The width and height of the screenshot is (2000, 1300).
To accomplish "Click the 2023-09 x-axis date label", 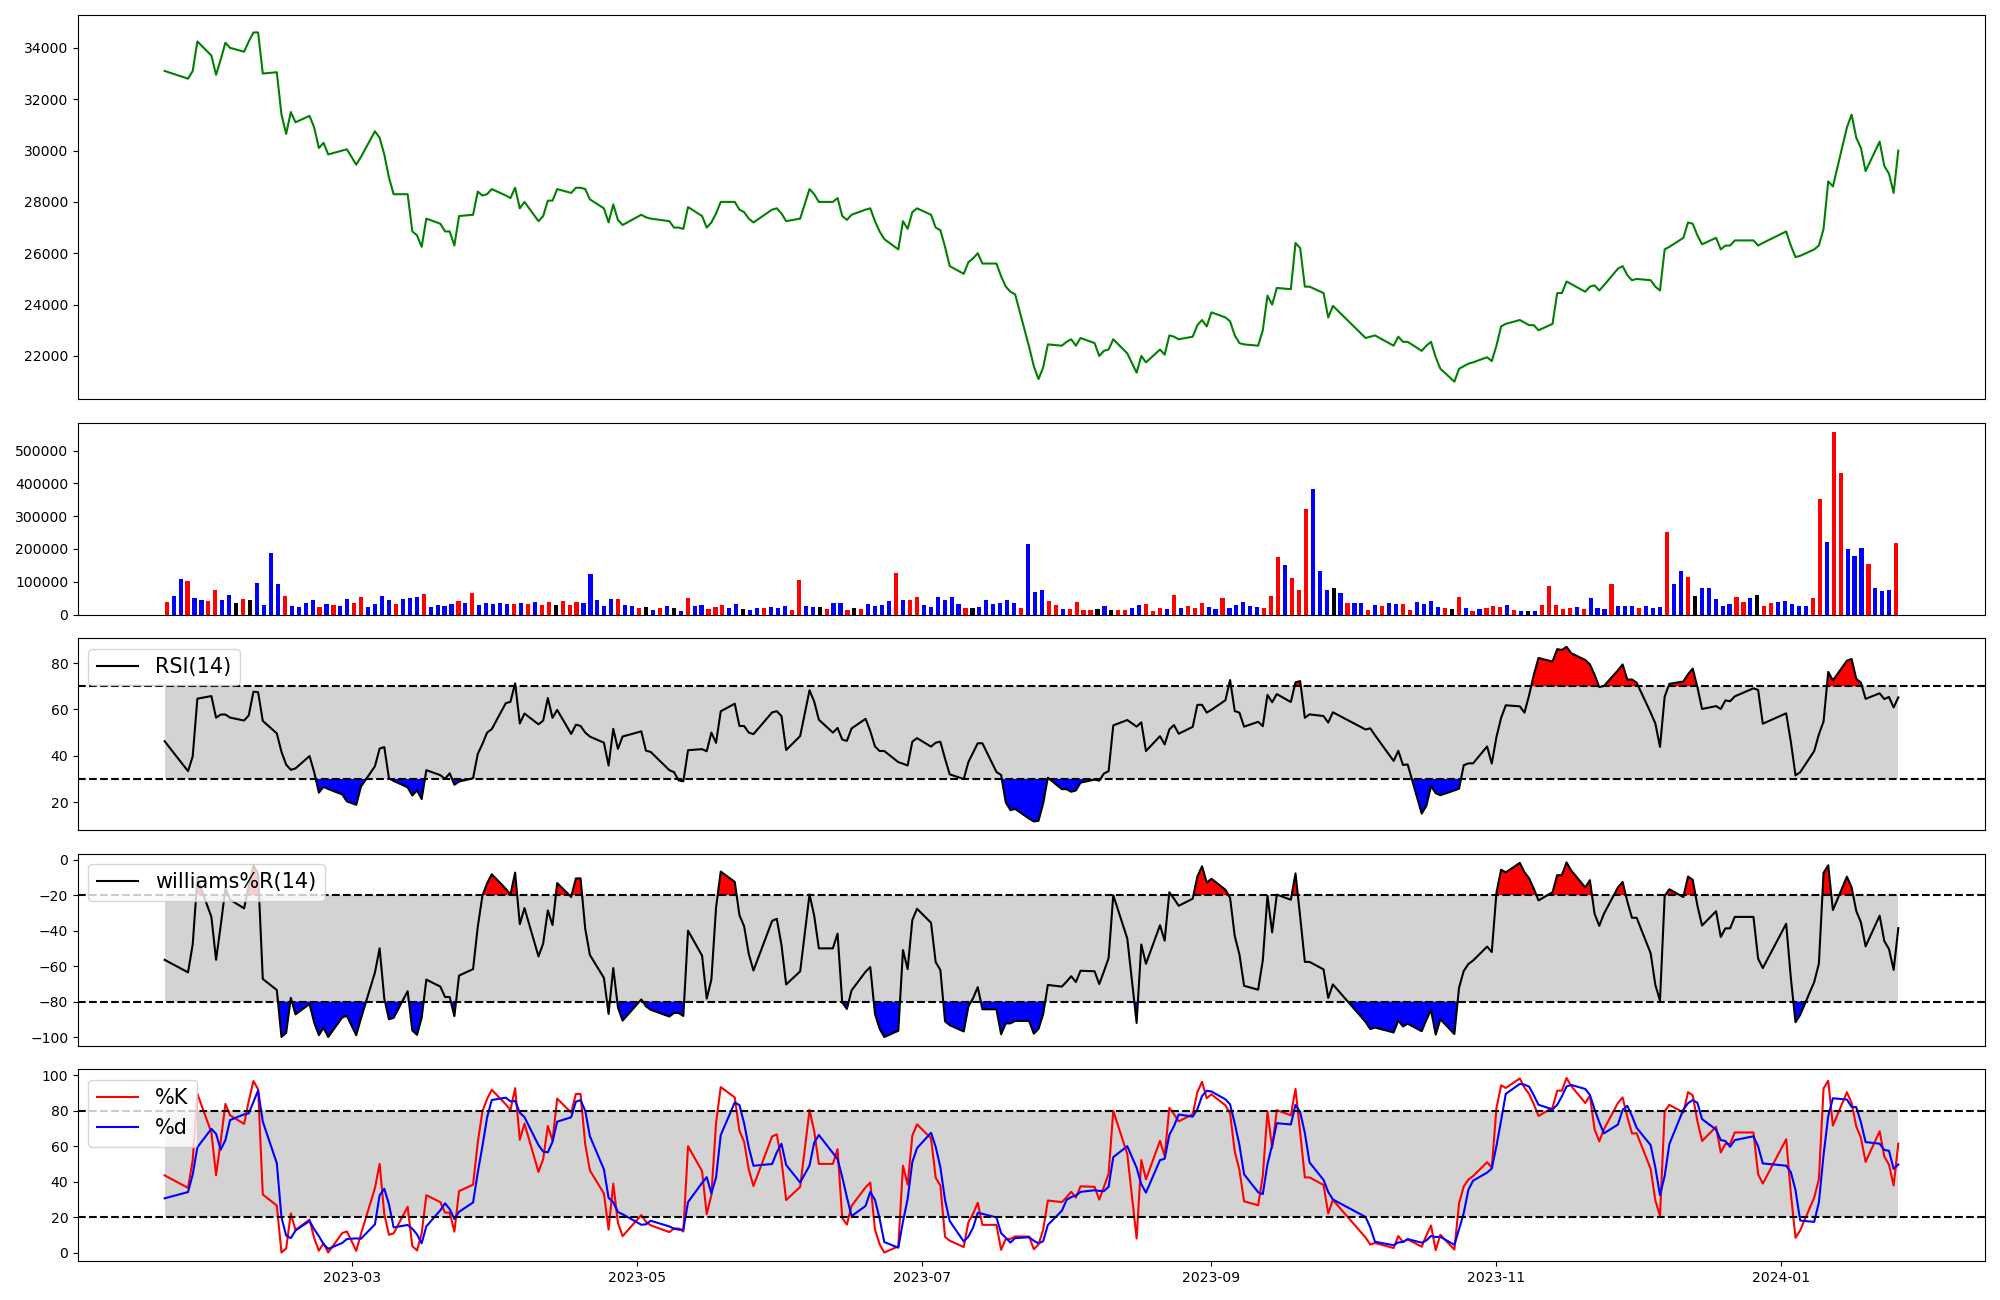I will point(1211,1277).
